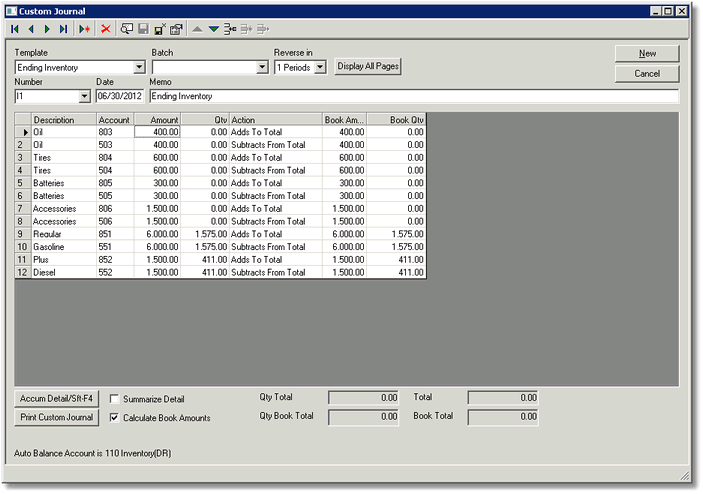Click the green down triangle icon
The width and height of the screenshot is (703, 494).
coord(214,29)
